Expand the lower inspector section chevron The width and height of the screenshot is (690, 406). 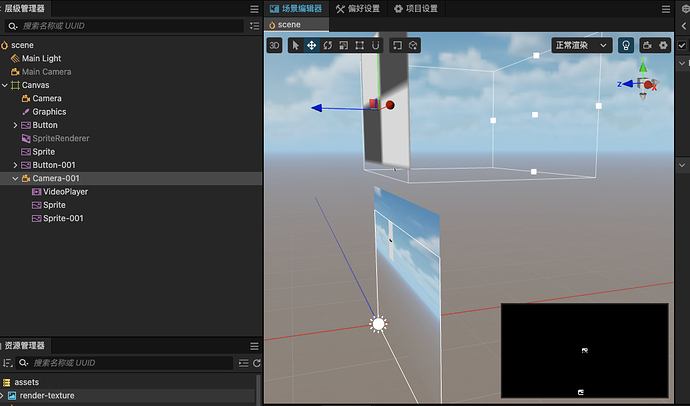[x=682, y=165]
